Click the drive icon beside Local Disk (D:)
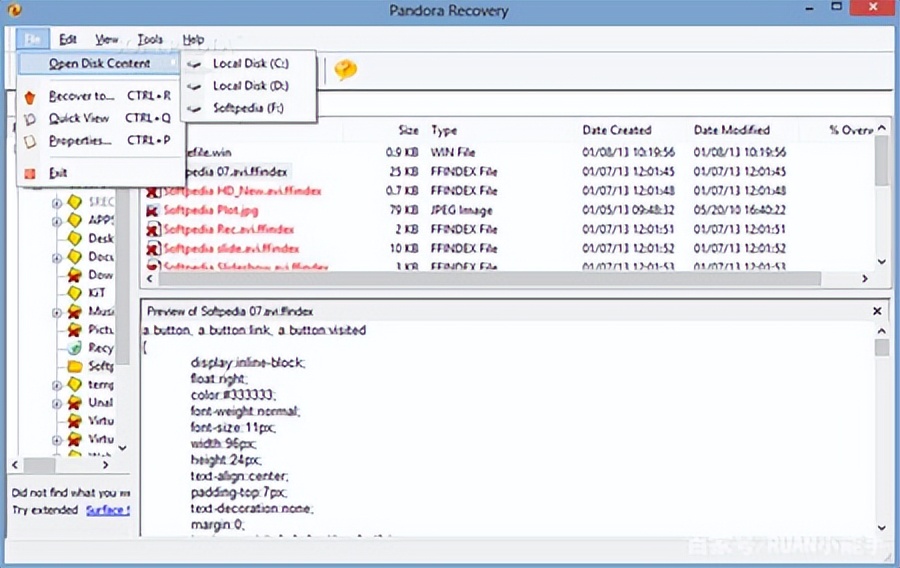900x568 pixels. [195, 87]
